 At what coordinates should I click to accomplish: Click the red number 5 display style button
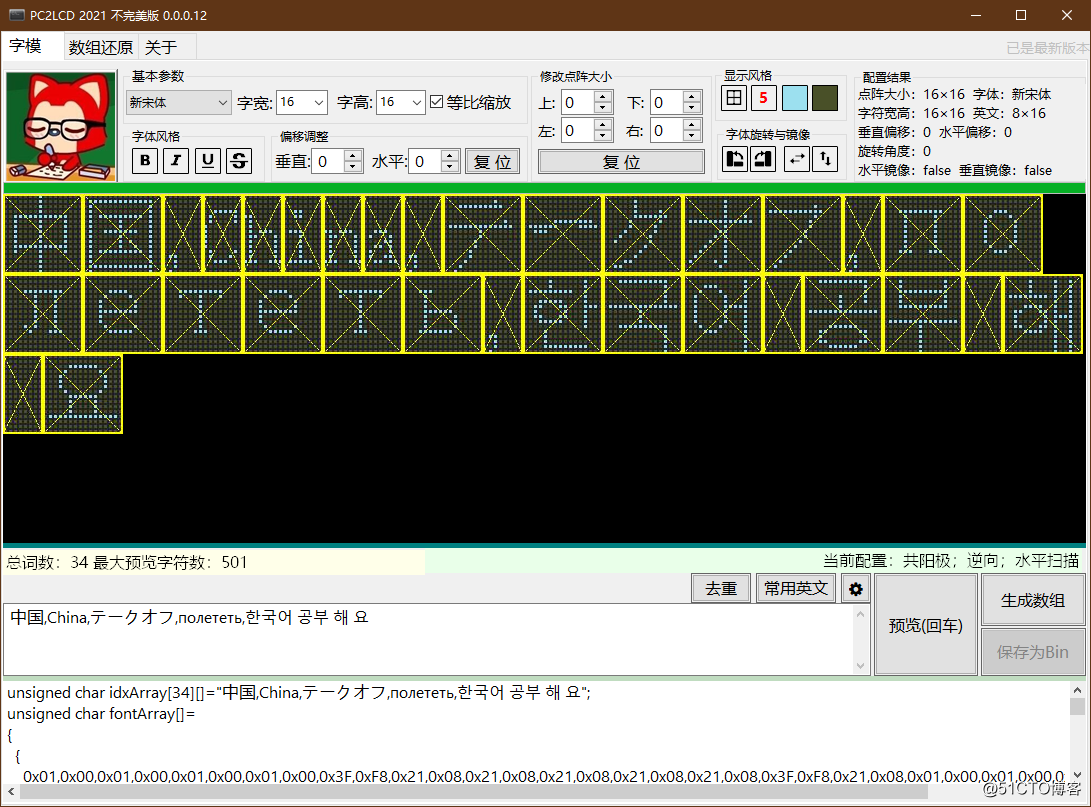point(763,98)
